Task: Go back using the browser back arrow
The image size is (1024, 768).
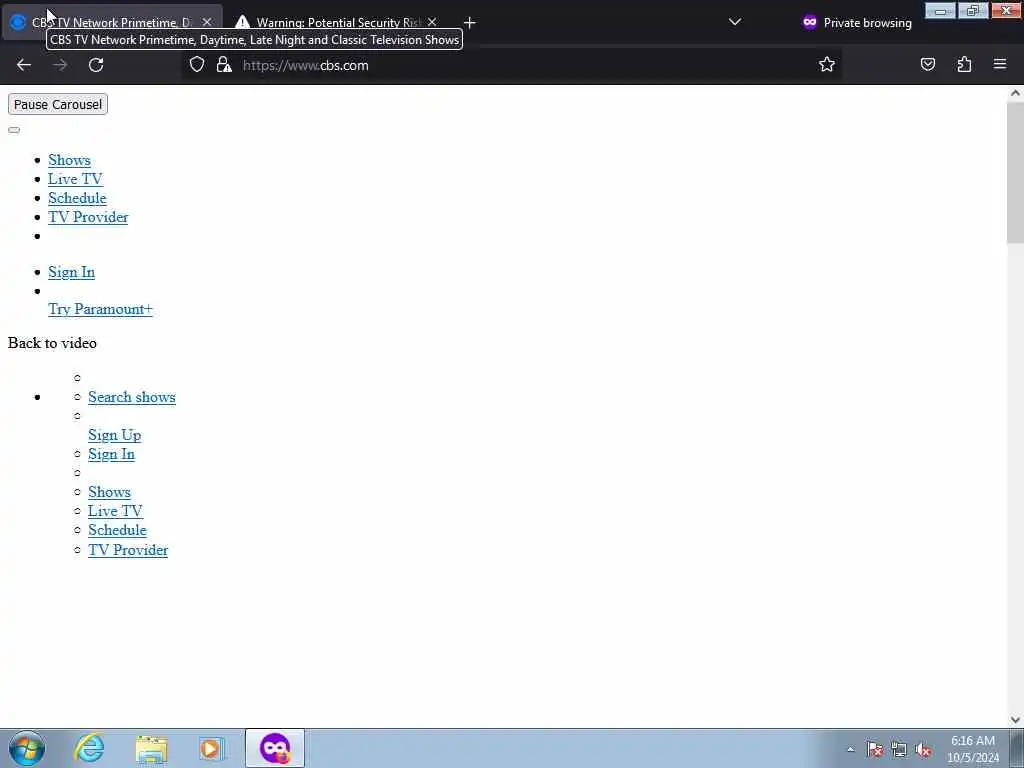Action: [x=24, y=65]
